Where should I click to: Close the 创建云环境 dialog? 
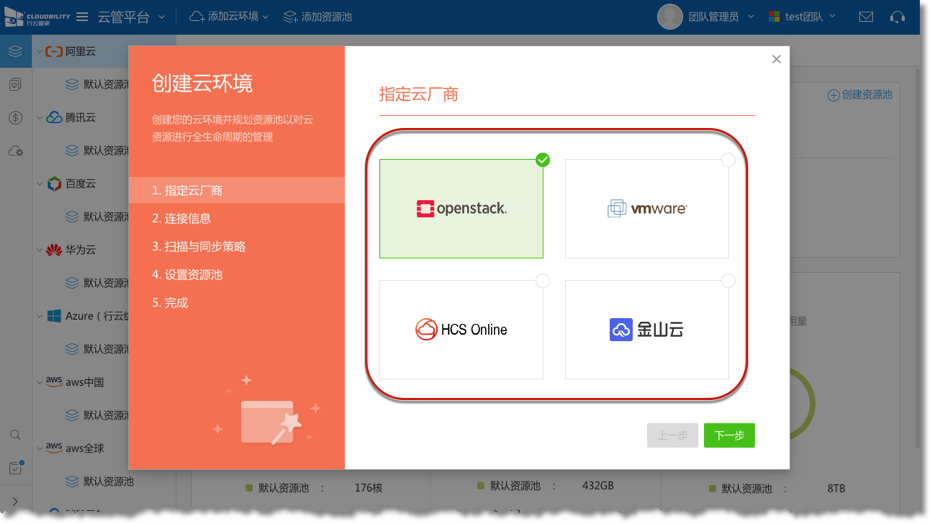point(776,59)
